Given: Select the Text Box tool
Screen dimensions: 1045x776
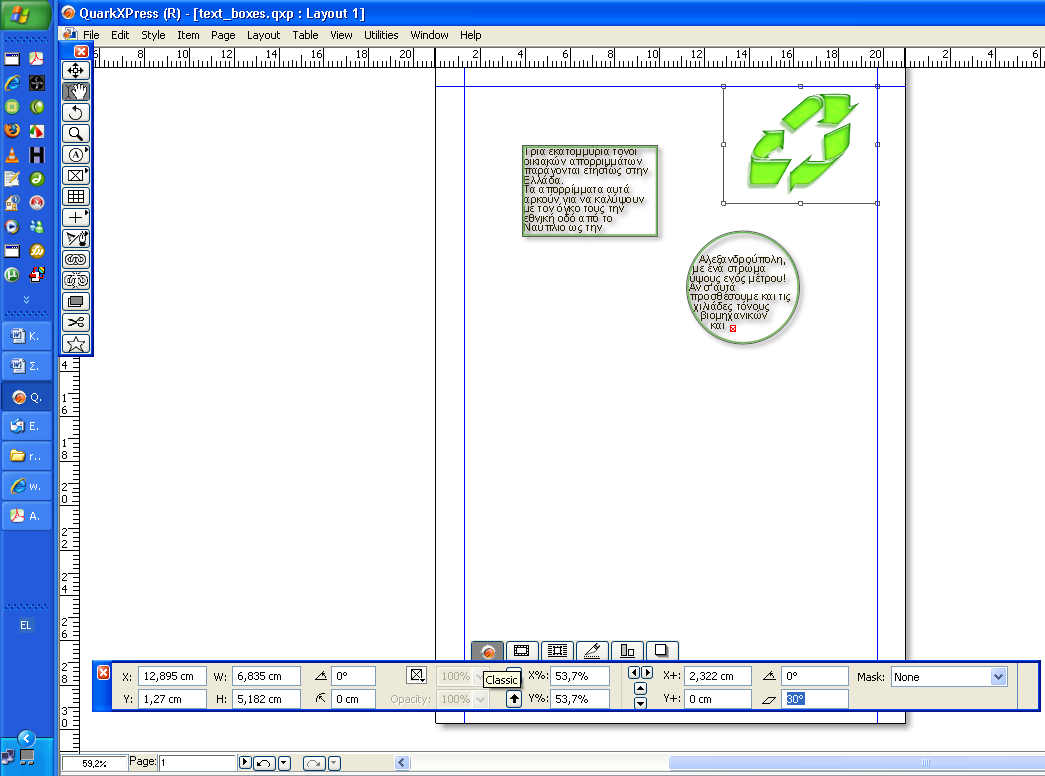Looking at the screenshot, I should [75, 155].
